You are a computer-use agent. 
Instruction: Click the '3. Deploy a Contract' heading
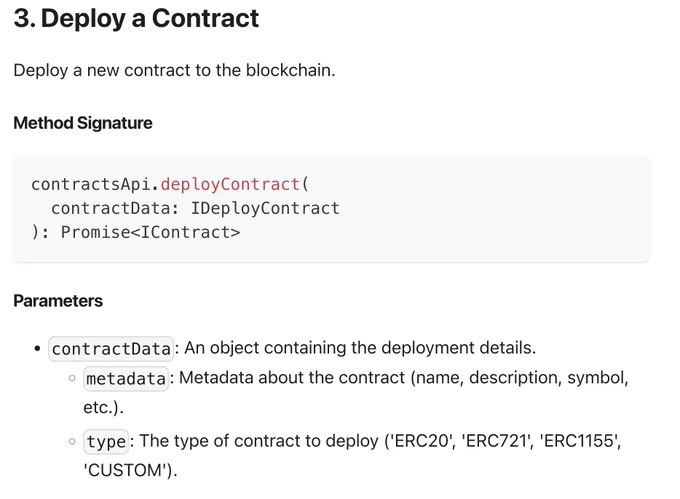tap(136, 19)
